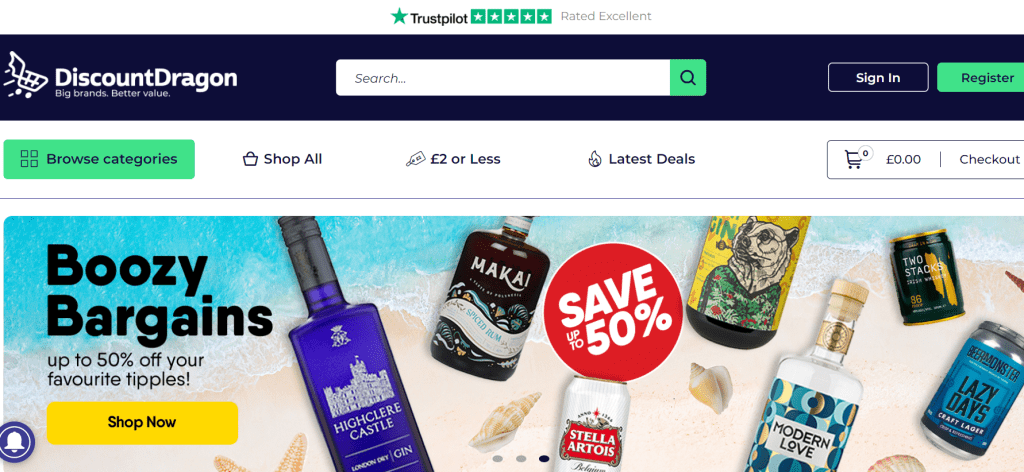The width and height of the screenshot is (1024, 472).
Task: Expand the Browse categories menu
Action: [x=99, y=159]
